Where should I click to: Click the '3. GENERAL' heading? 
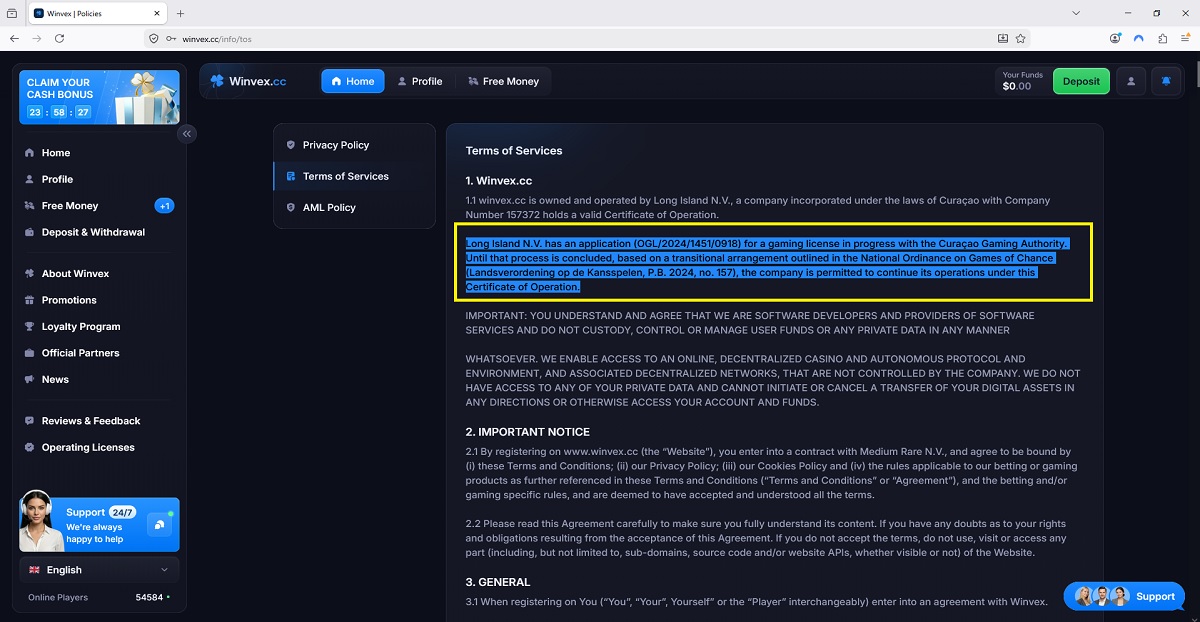[x=498, y=582]
